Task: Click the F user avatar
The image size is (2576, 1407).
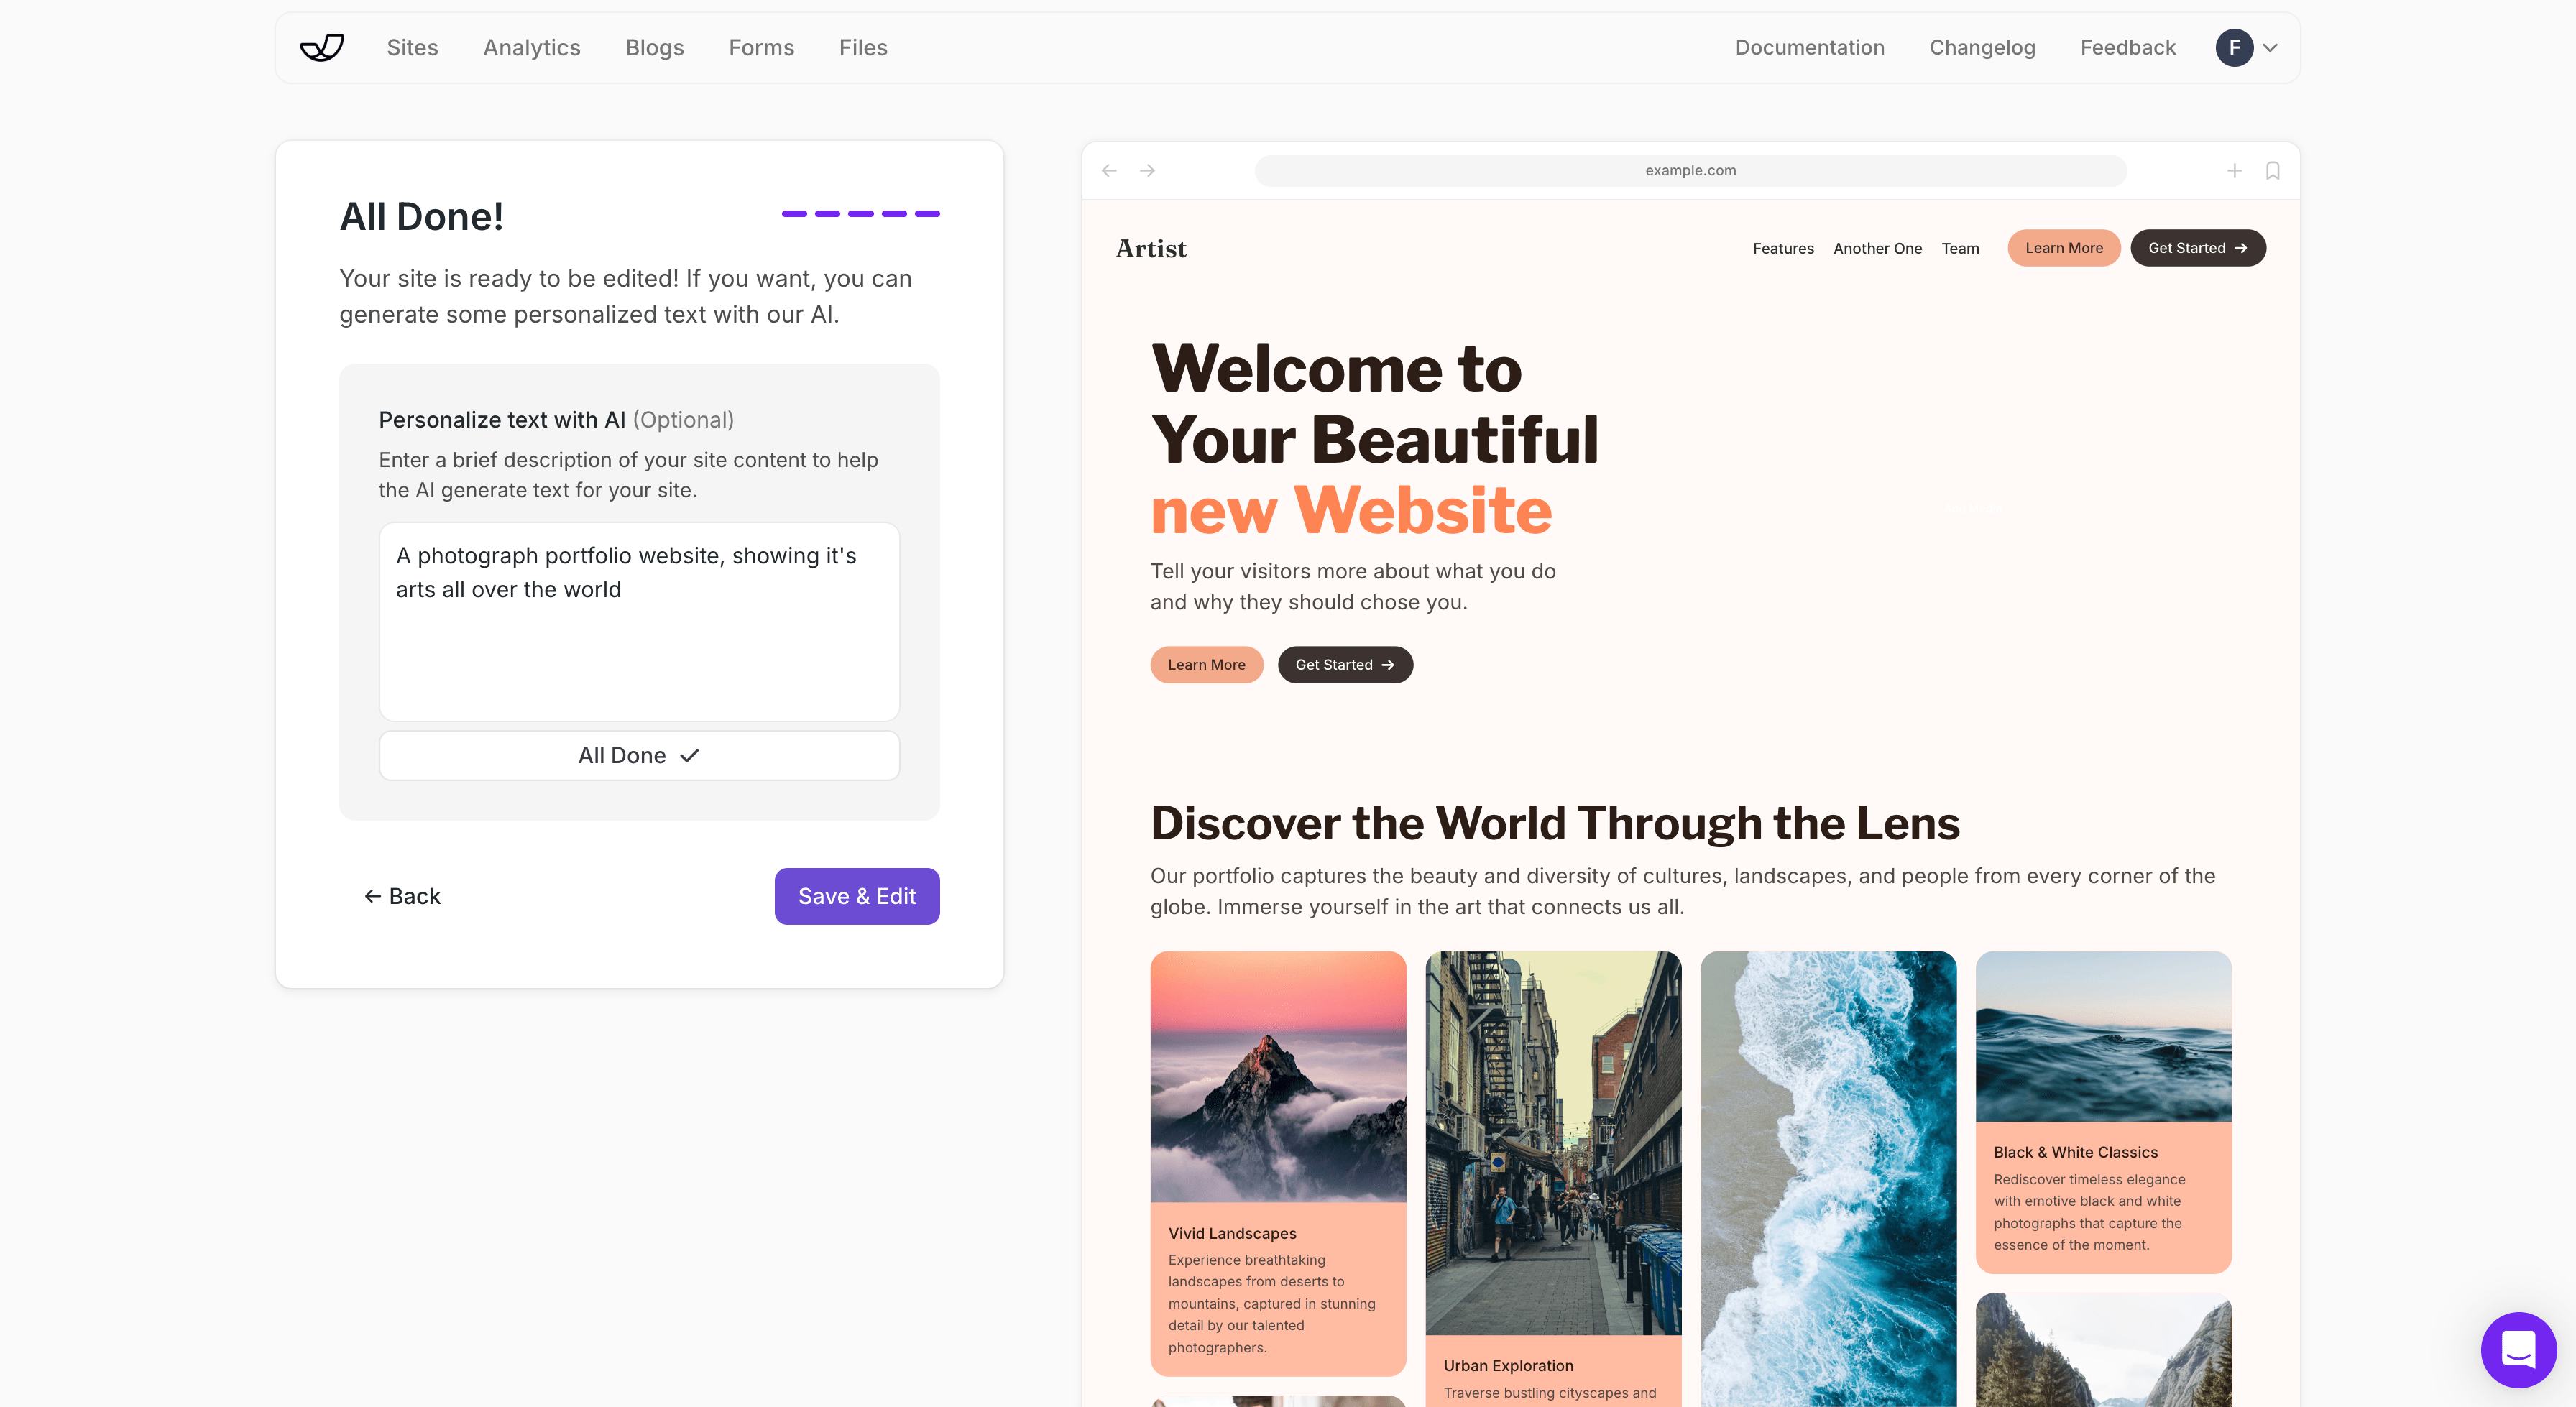Action: (x=2234, y=48)
